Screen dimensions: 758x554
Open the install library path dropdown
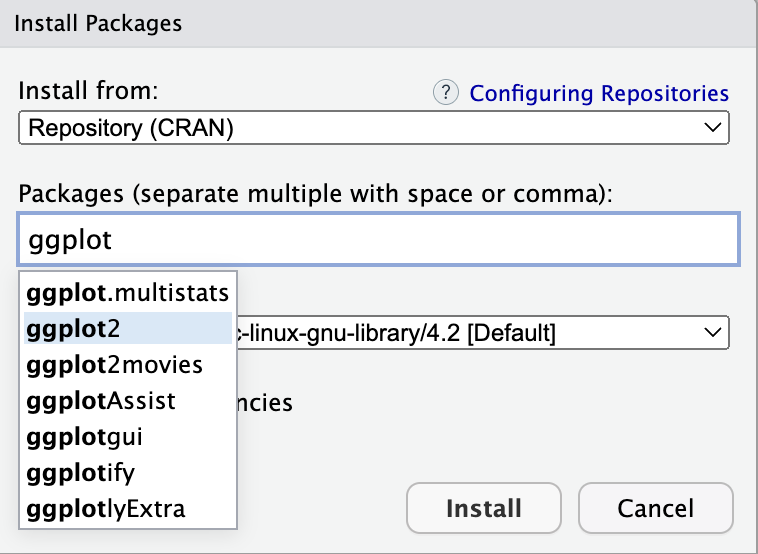[x=482, y=333]
